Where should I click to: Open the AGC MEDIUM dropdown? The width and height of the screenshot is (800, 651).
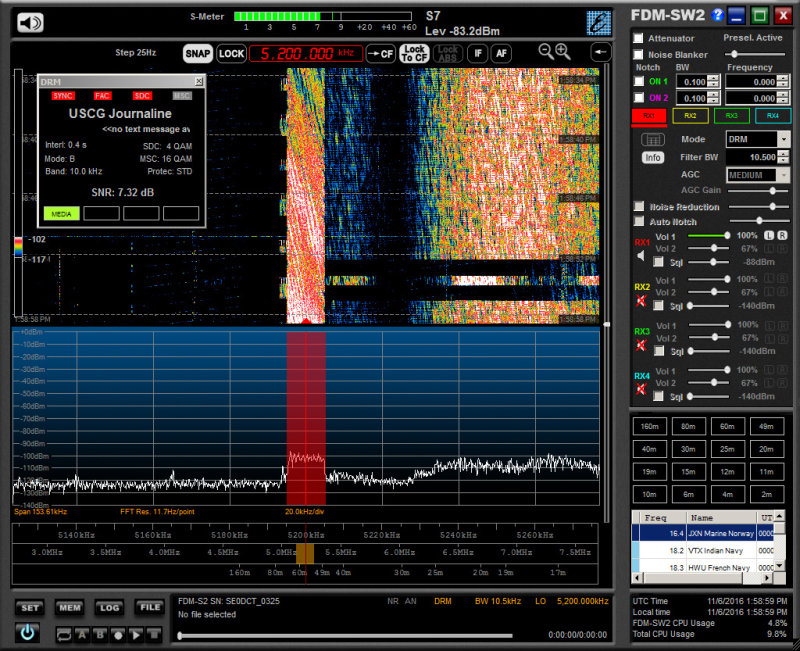click(x=784, y=175)
